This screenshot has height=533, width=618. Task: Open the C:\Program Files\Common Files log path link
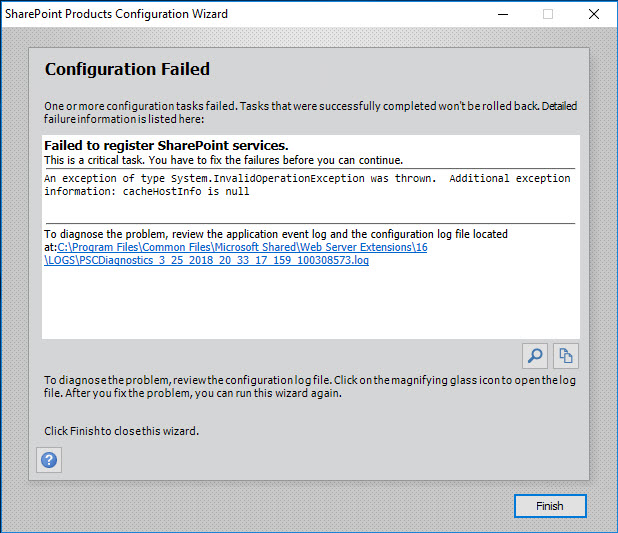coord(242,247)
